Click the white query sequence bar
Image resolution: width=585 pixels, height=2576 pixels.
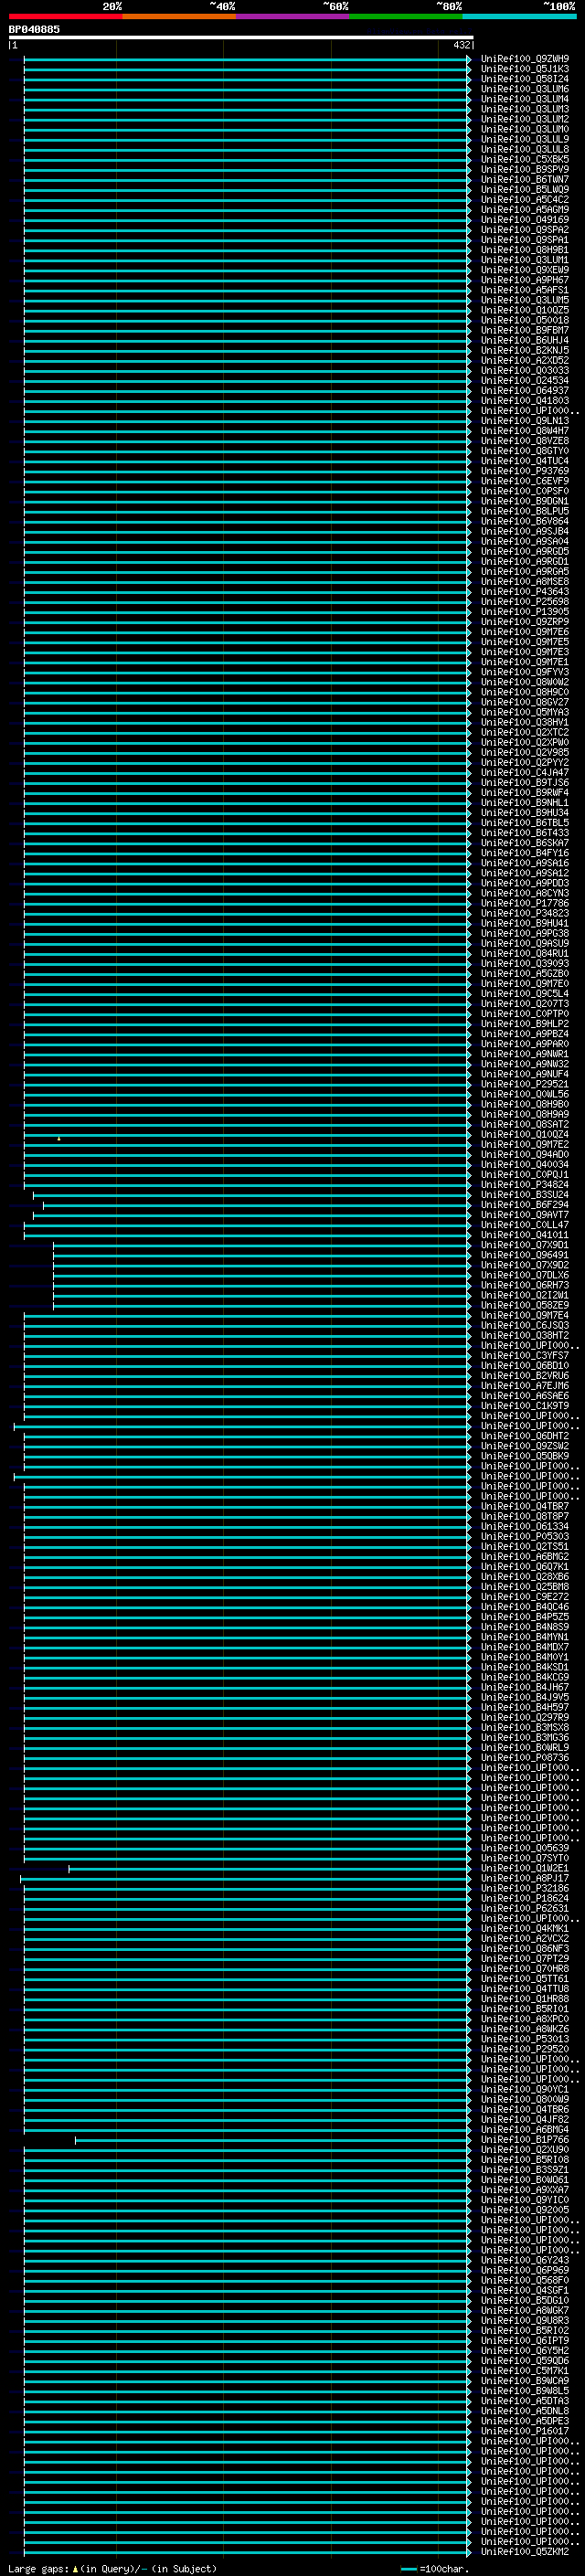click(241, 37)
